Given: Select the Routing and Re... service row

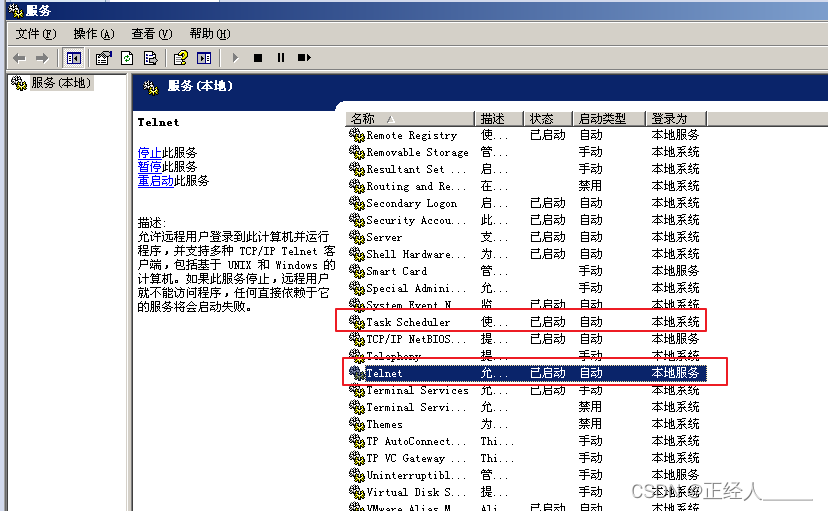Looking at the screenshot, I should click(526, 186).
